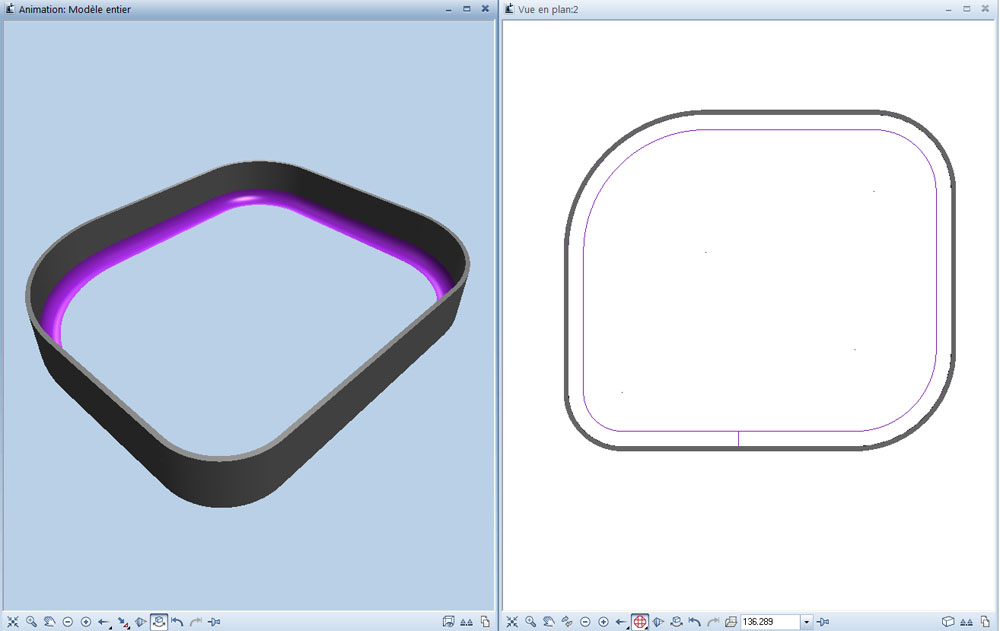Select the cube display mode icon in Vue en plan
1000x631 pixels.
(x=948, y=621)
